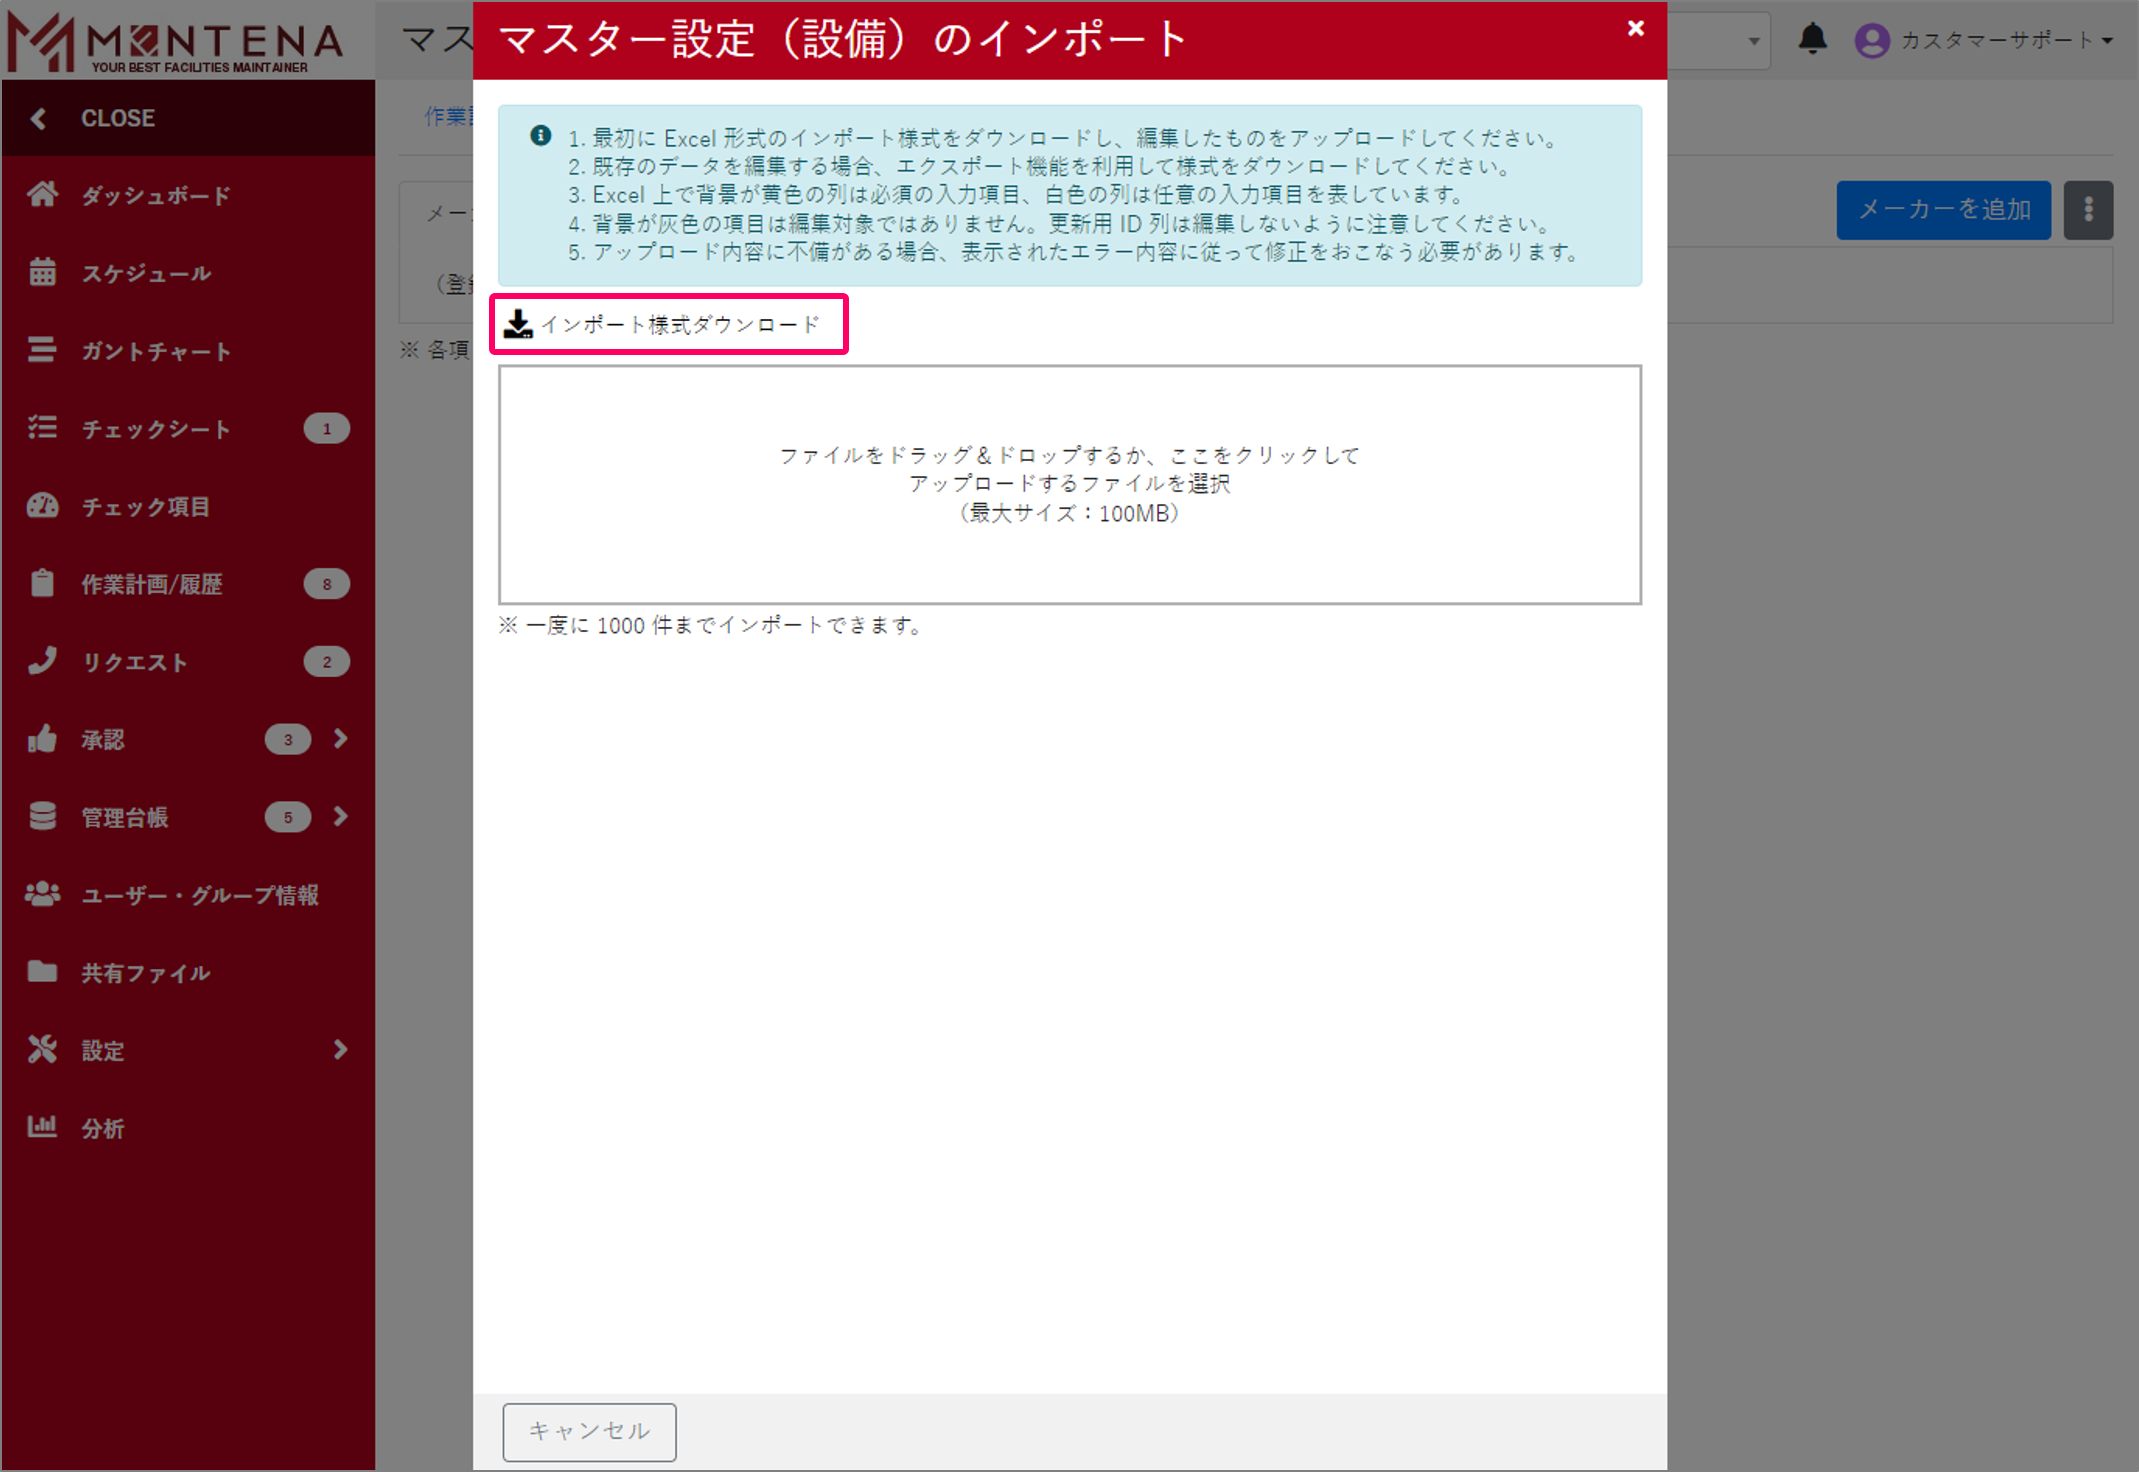The height and width of the screenshot is (1472, 2139).
Task: Open the カスタマーサポート account dropdown
Action: click(x=2000, y=40)
